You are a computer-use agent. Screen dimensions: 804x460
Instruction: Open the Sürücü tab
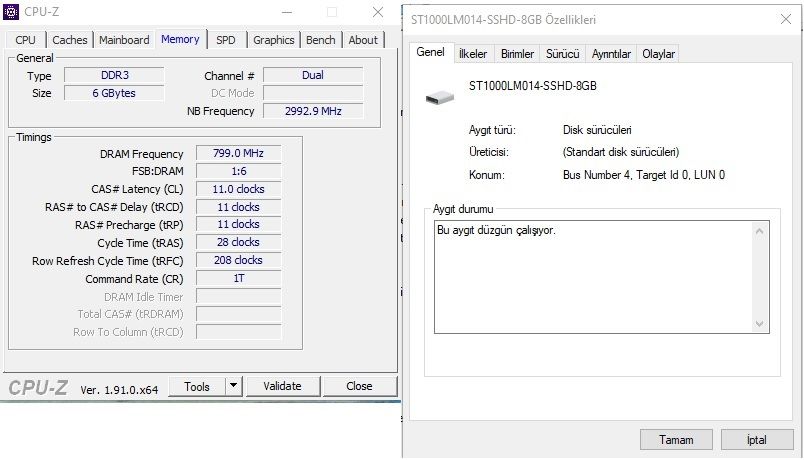point(562,54)
